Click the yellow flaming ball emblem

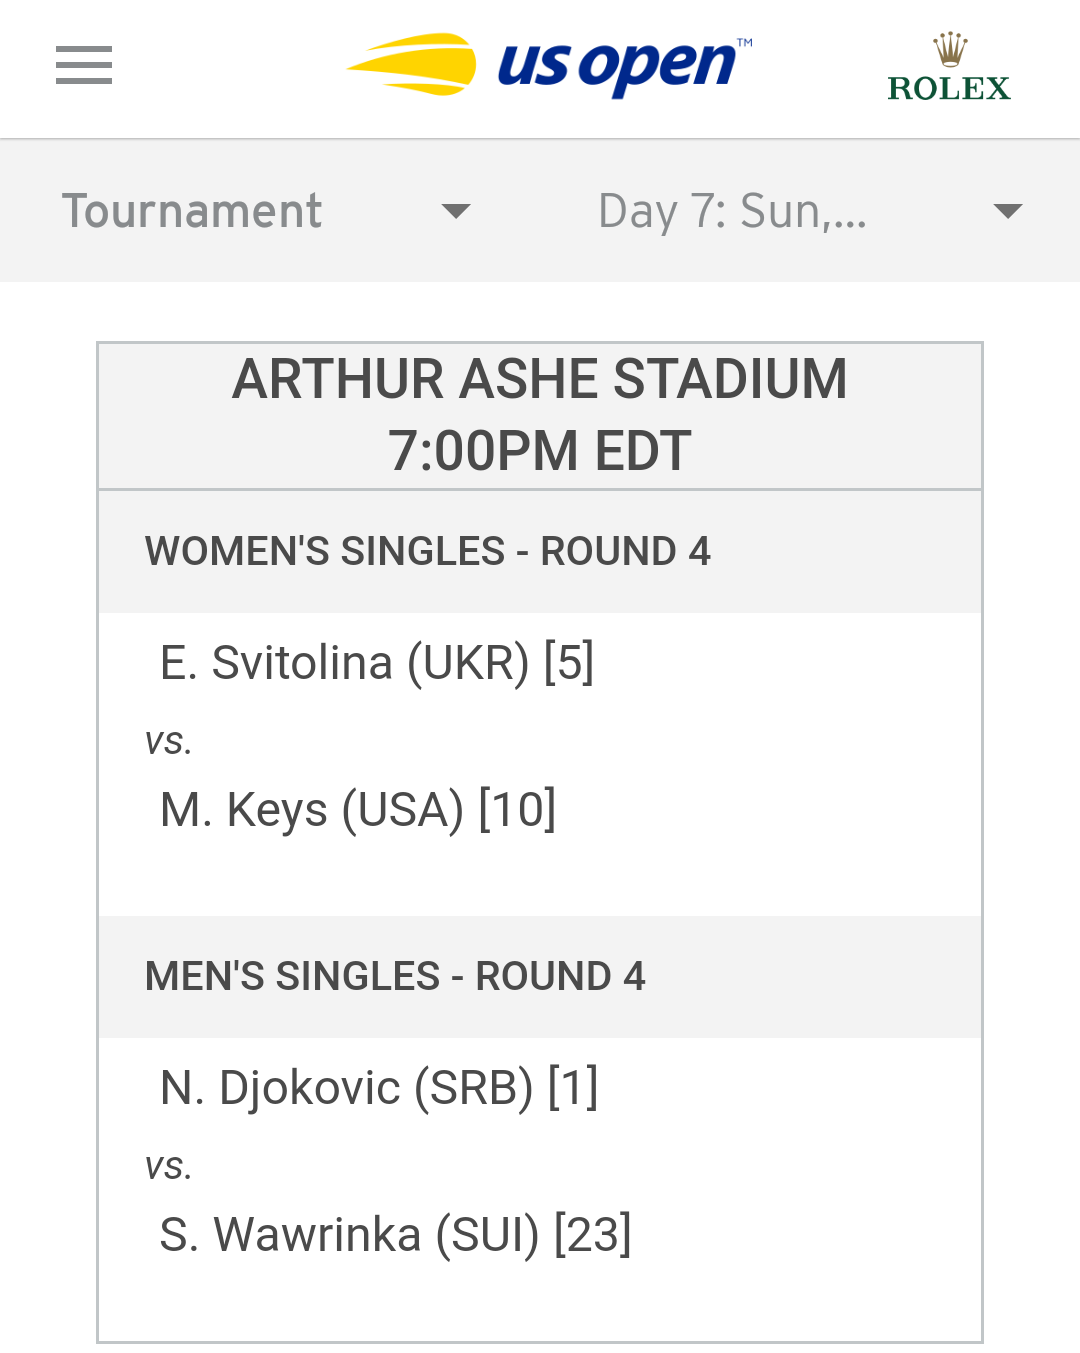point(411,65)
